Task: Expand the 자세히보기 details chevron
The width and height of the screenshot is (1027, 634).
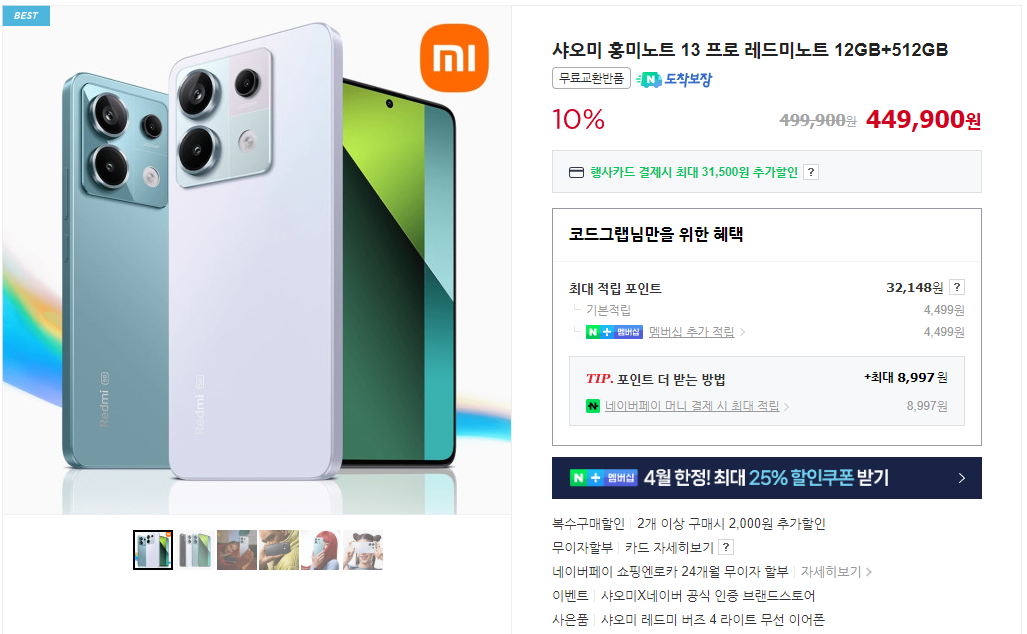Action: (x=868, y=572)
